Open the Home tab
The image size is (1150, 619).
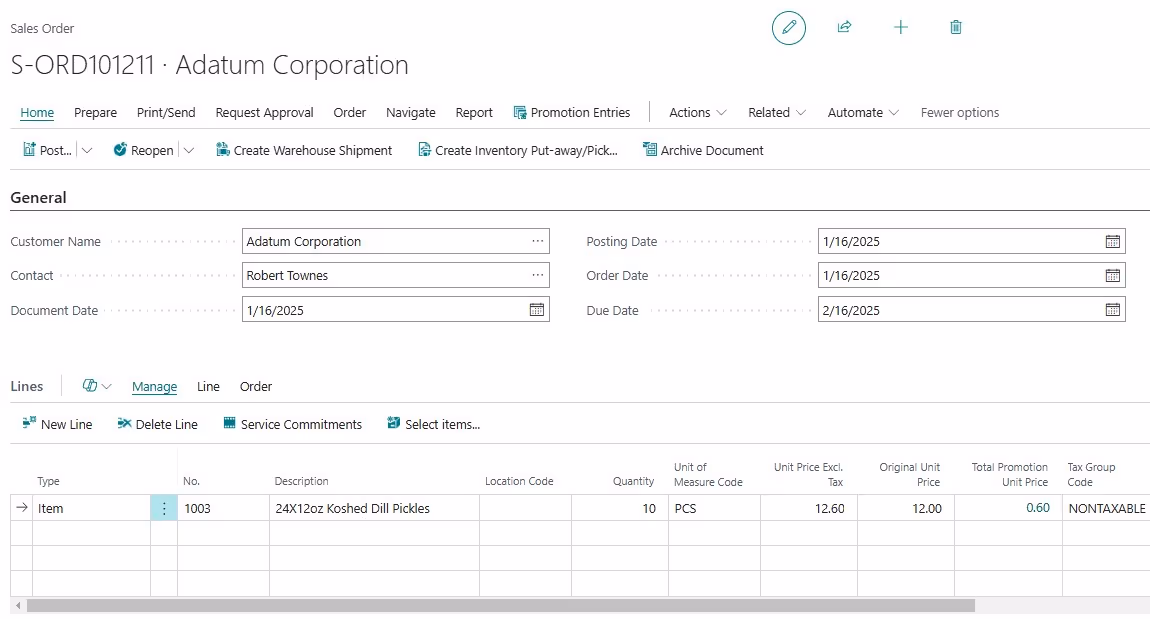(37, 112)
